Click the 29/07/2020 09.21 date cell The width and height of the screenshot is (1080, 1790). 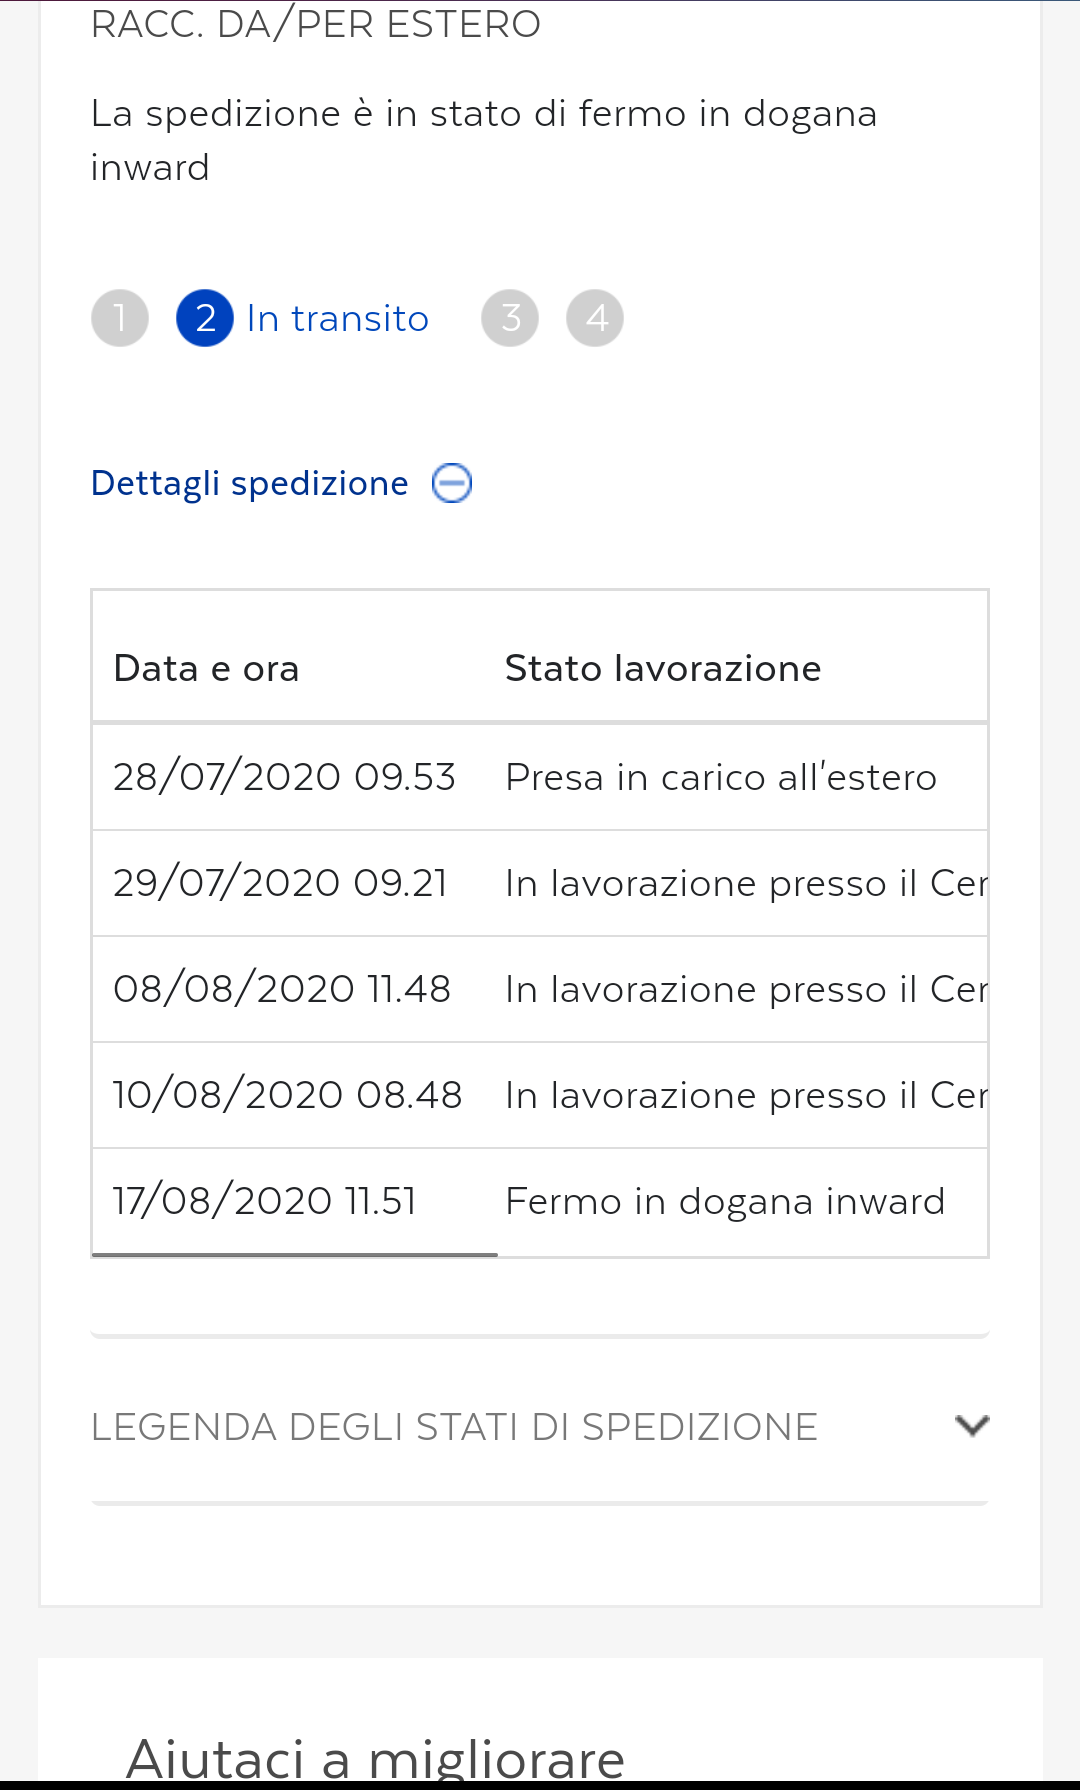coord(281,883)
